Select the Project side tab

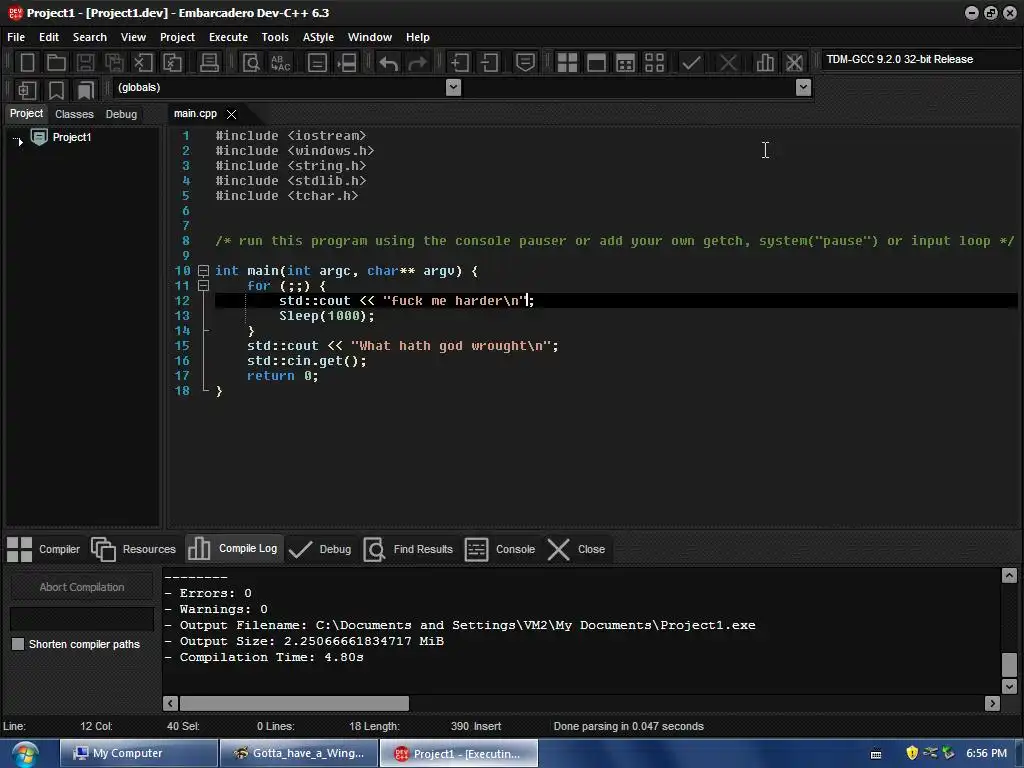tap(26, 114)
